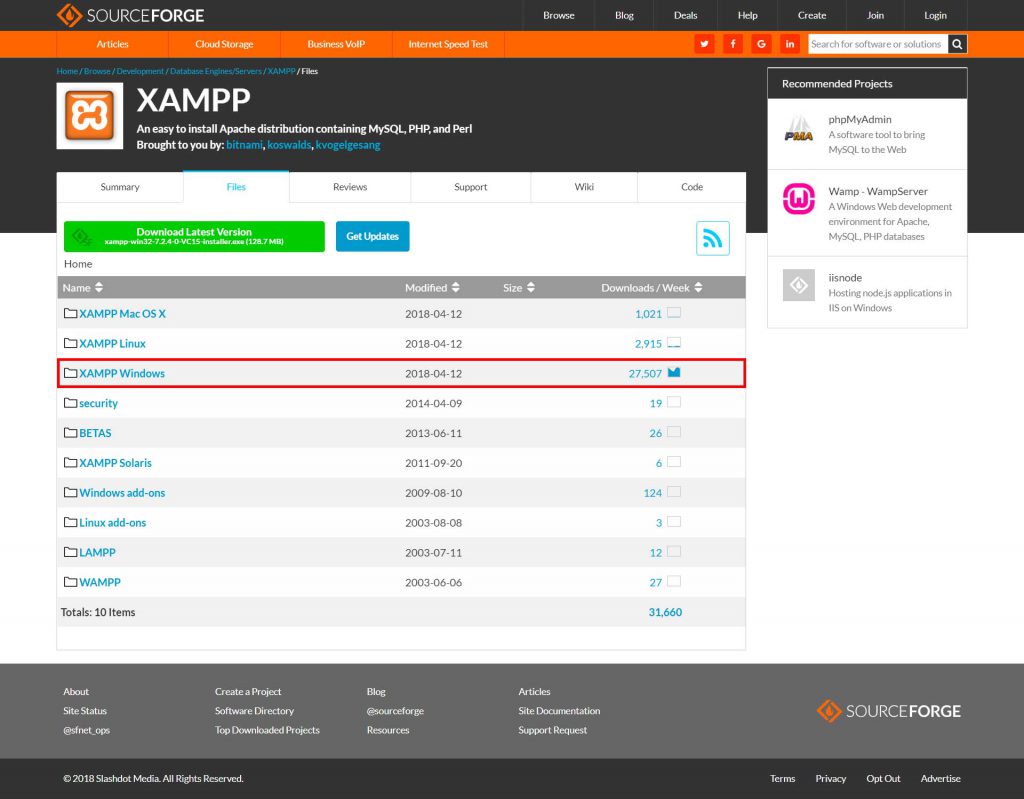
Task: Open the Browse menu in header
Action: [x=559, y=15]
